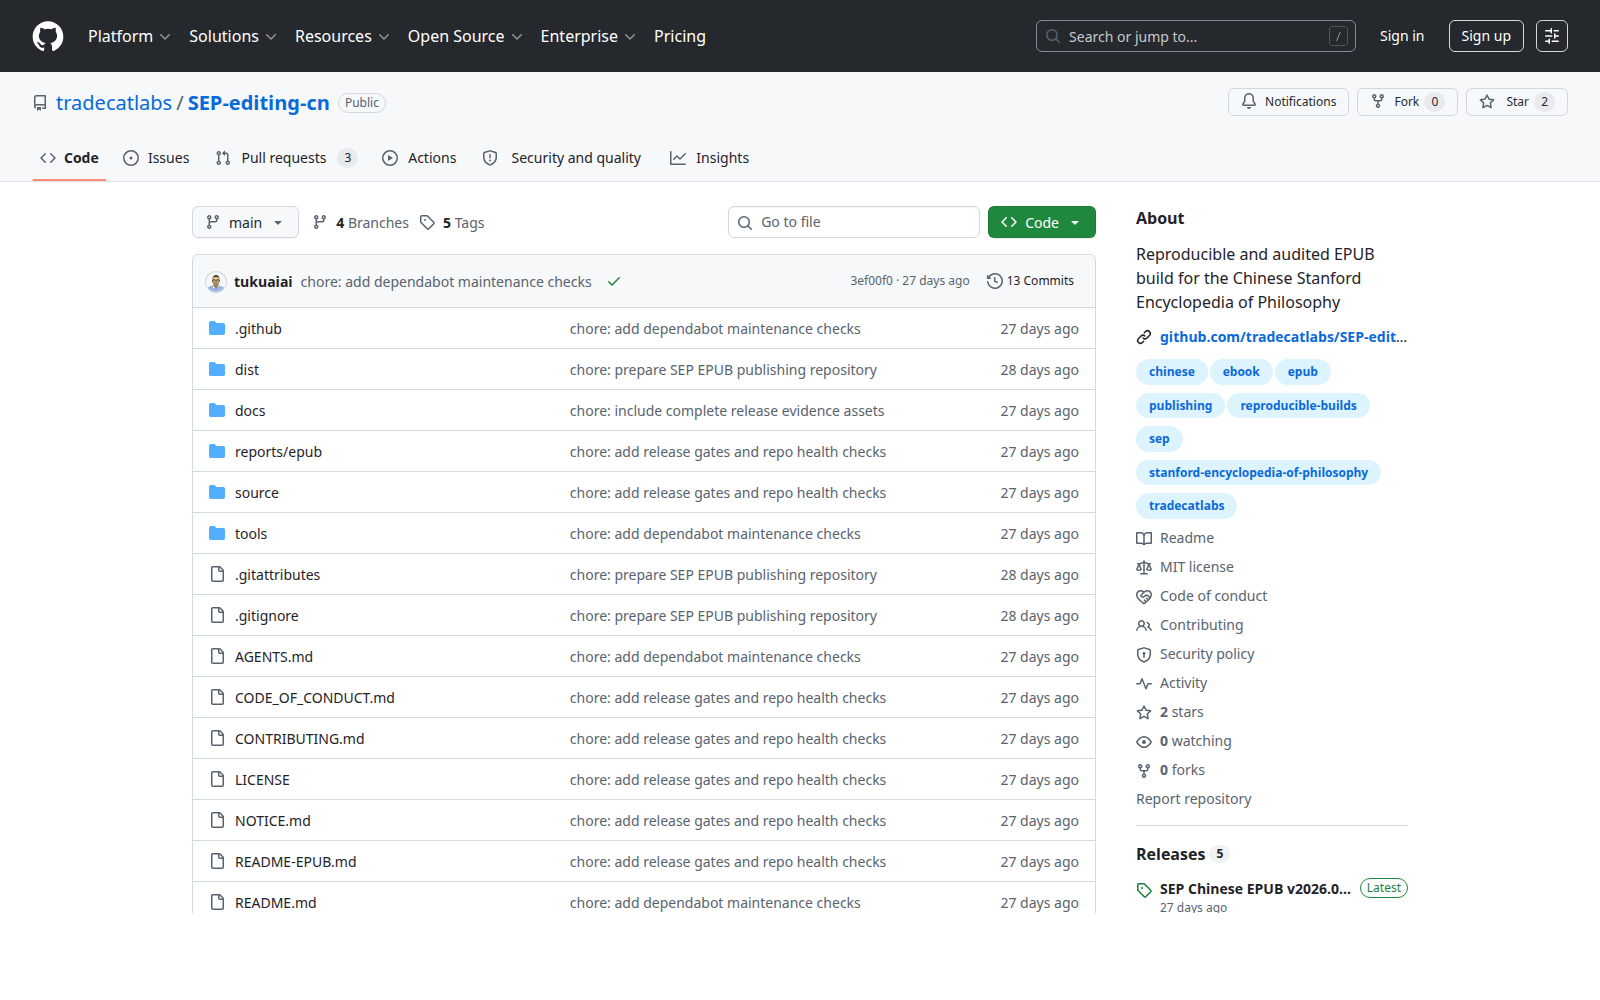Expand the Open Source navigation menu

[x=465, y=36]
